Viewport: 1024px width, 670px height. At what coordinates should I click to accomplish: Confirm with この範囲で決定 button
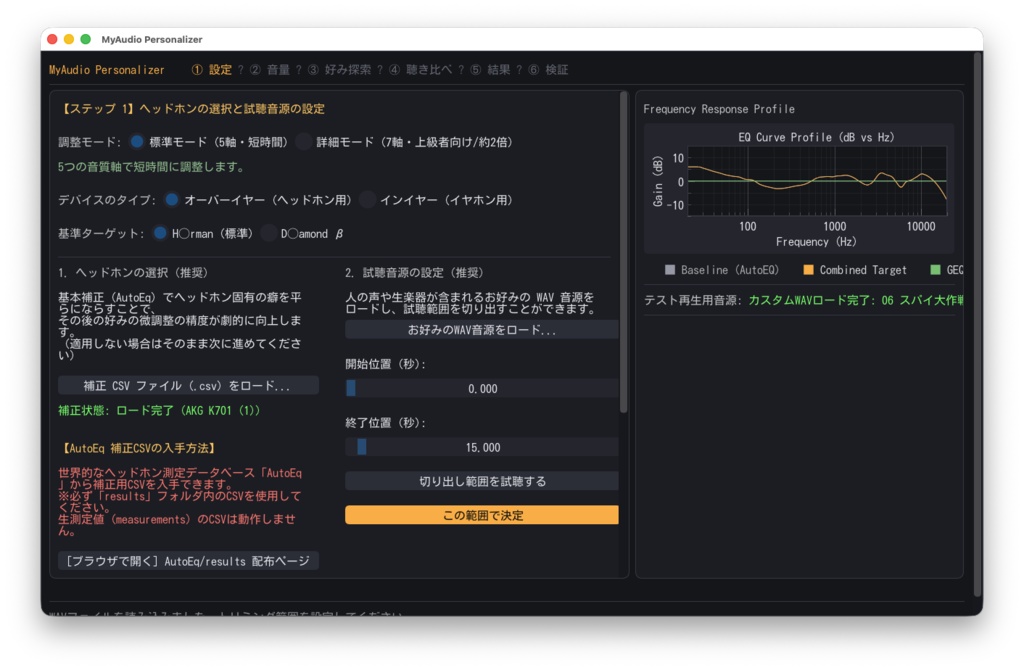(481, 515)
